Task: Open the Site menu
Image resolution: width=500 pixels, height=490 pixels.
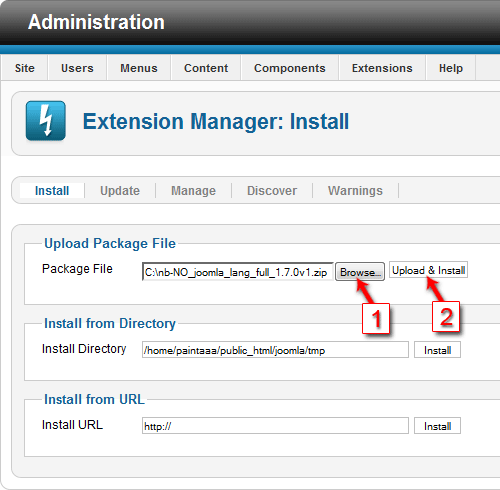Action: 25,68
